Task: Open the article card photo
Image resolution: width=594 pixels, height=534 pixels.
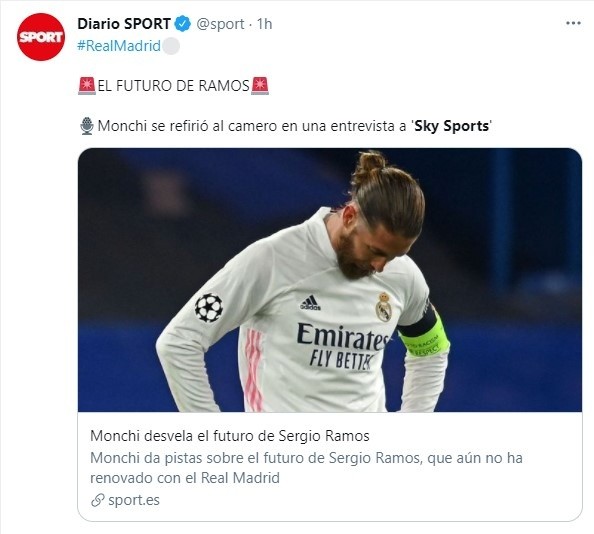Action: click(330, 280)
